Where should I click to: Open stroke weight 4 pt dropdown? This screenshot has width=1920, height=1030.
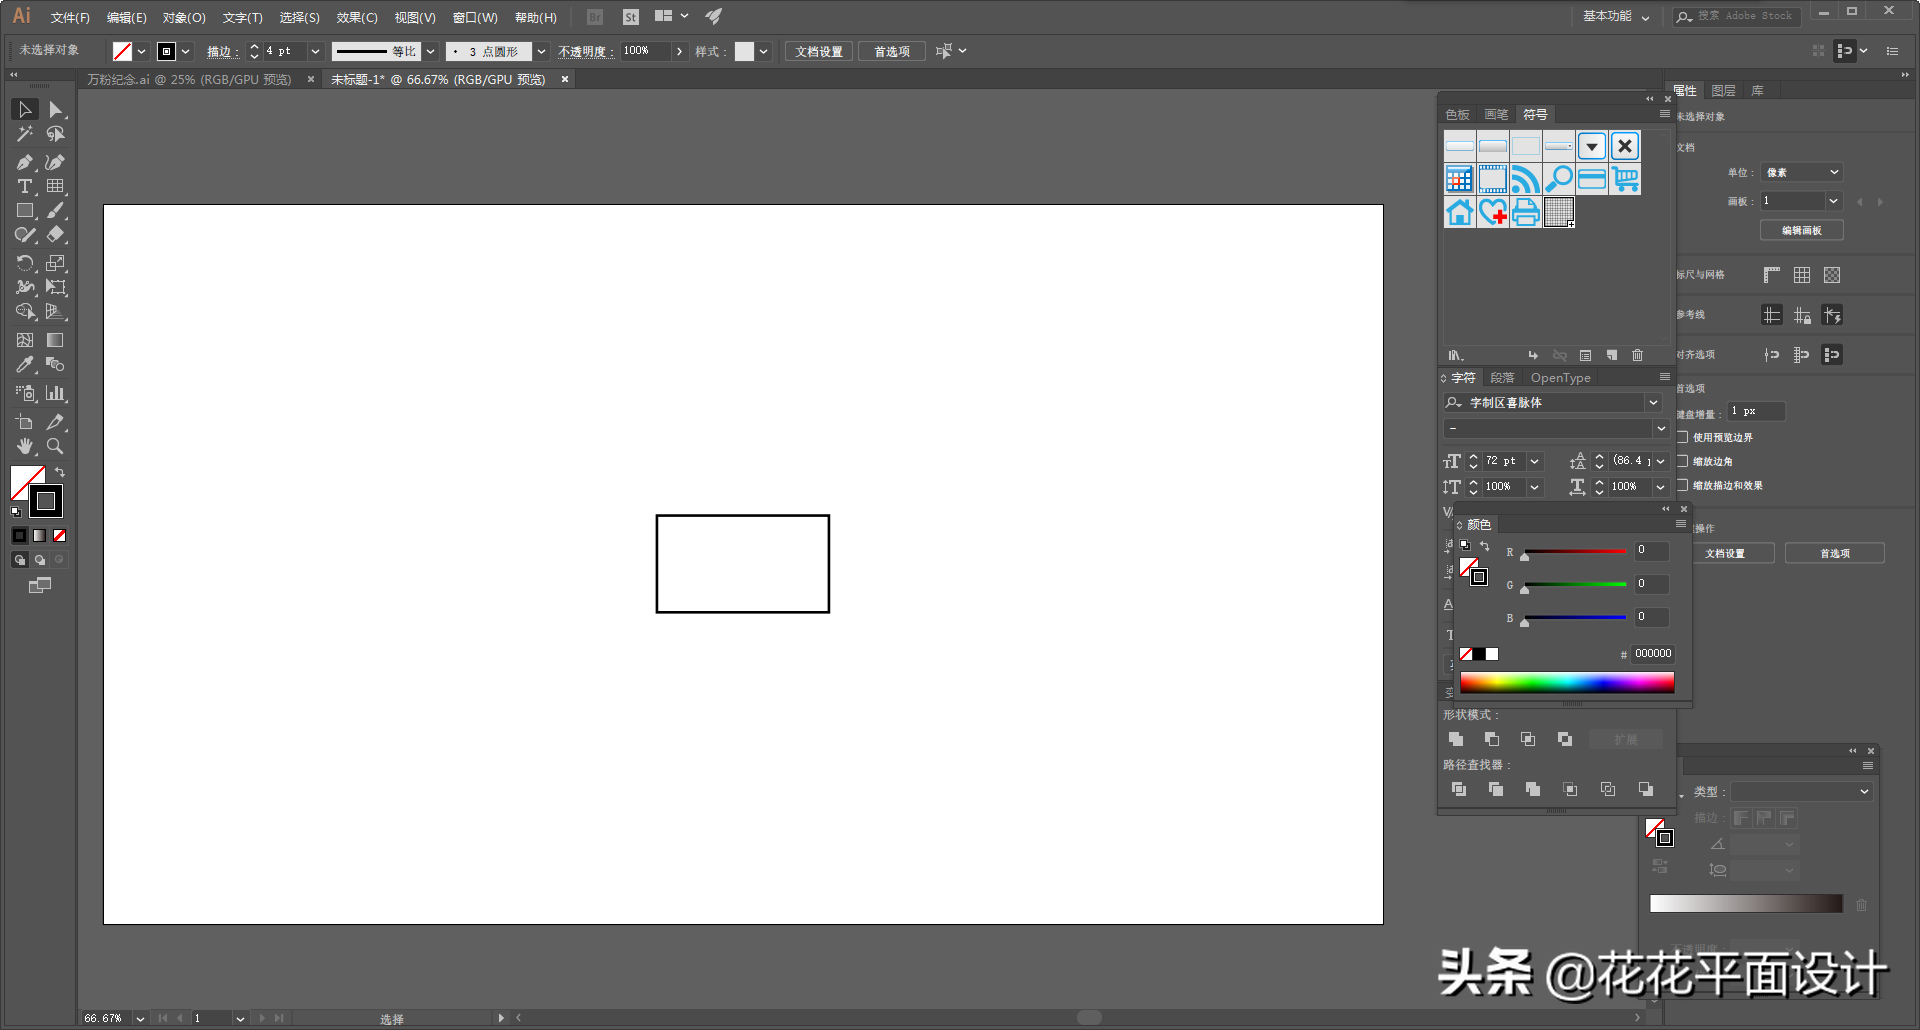click(315, 51)
